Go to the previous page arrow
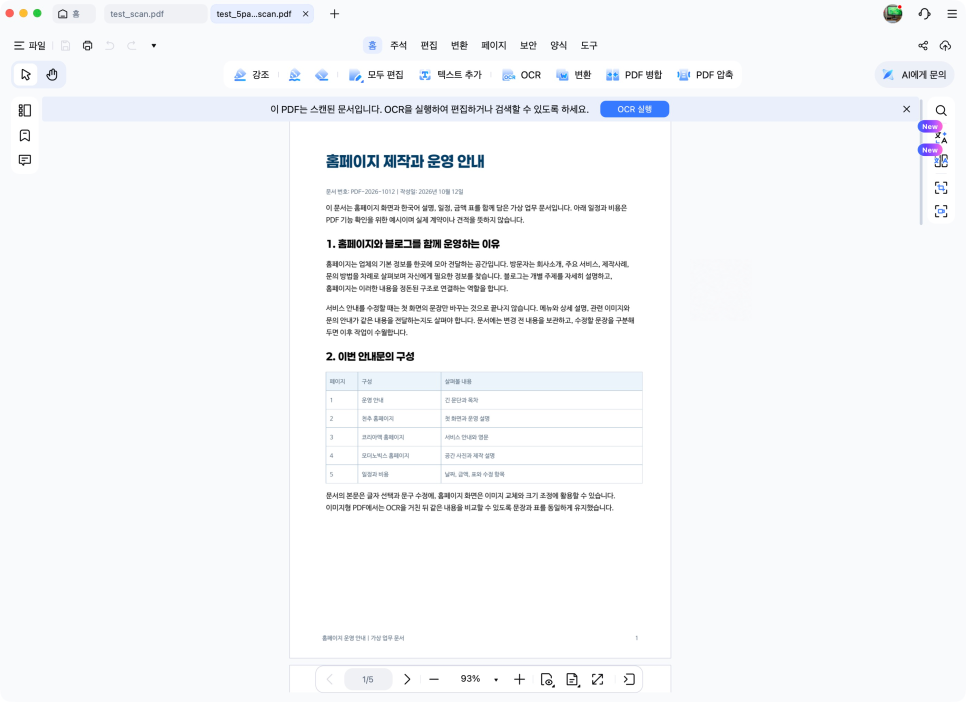 pos(330,679)
